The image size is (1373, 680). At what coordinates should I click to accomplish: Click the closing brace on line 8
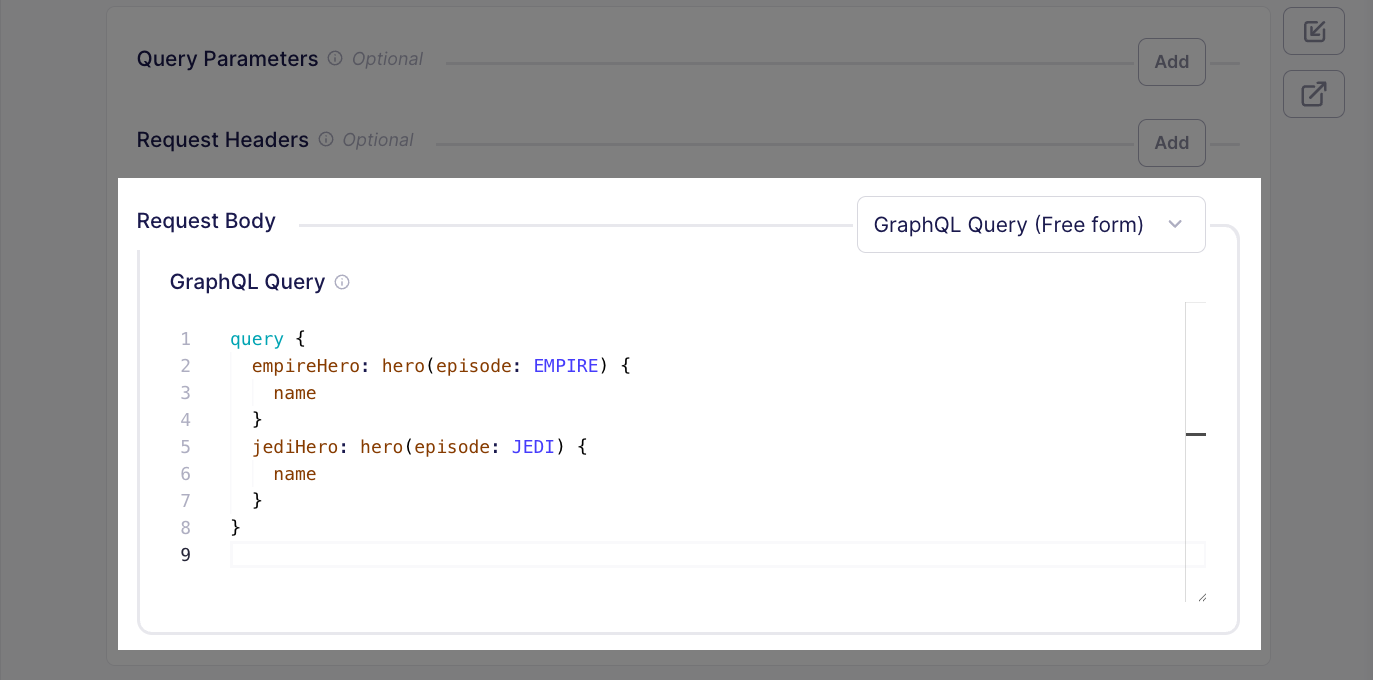pos(234,527)
